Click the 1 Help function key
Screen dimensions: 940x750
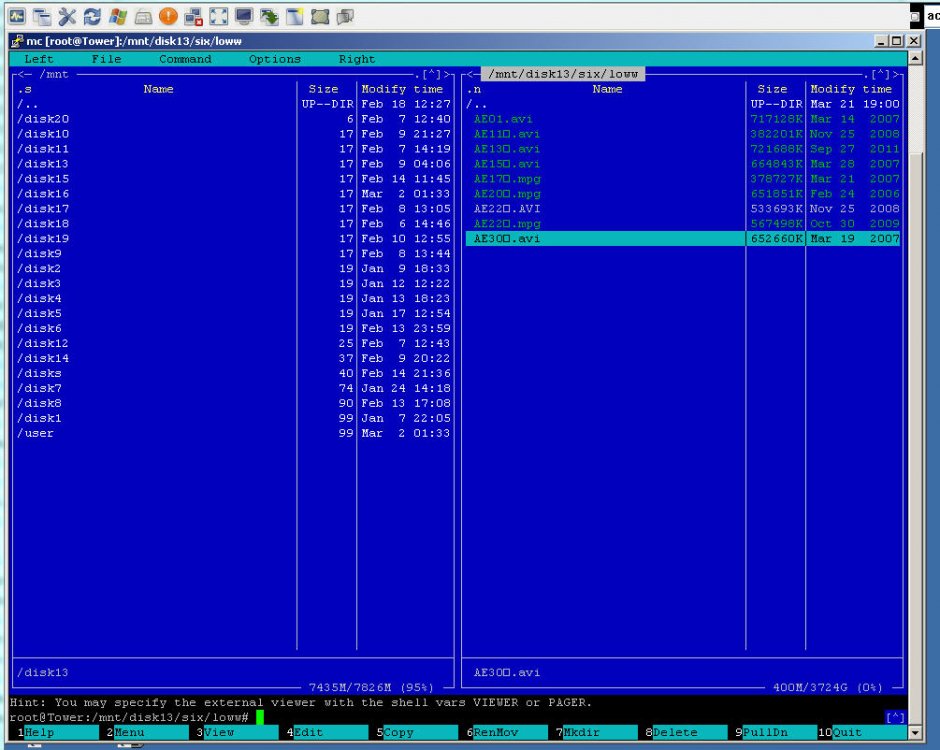point(58,732)
